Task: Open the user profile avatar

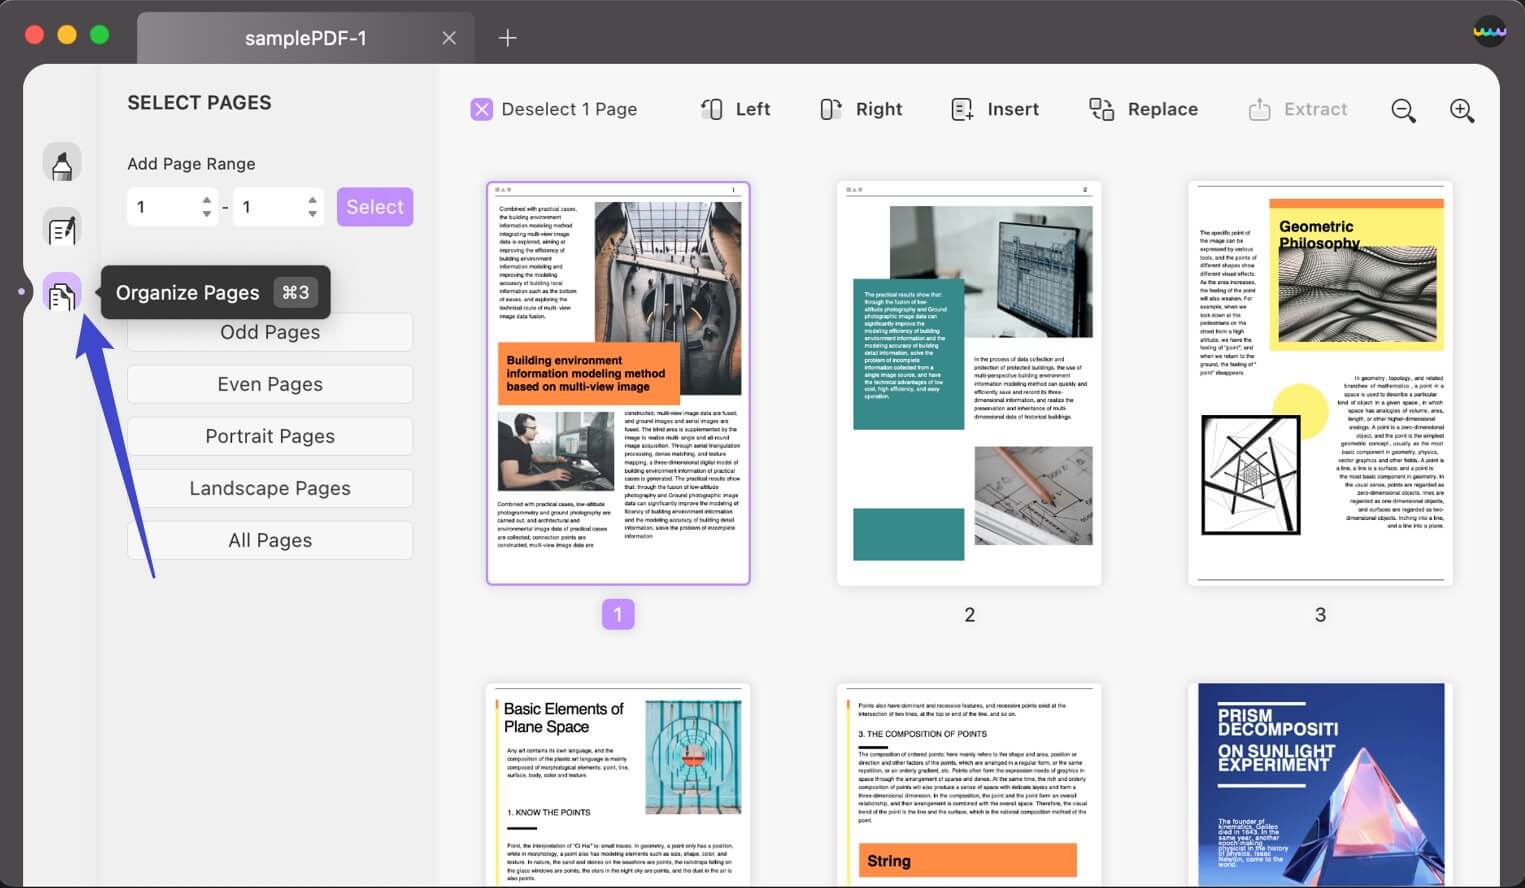Action: [x=1489, y=31]
